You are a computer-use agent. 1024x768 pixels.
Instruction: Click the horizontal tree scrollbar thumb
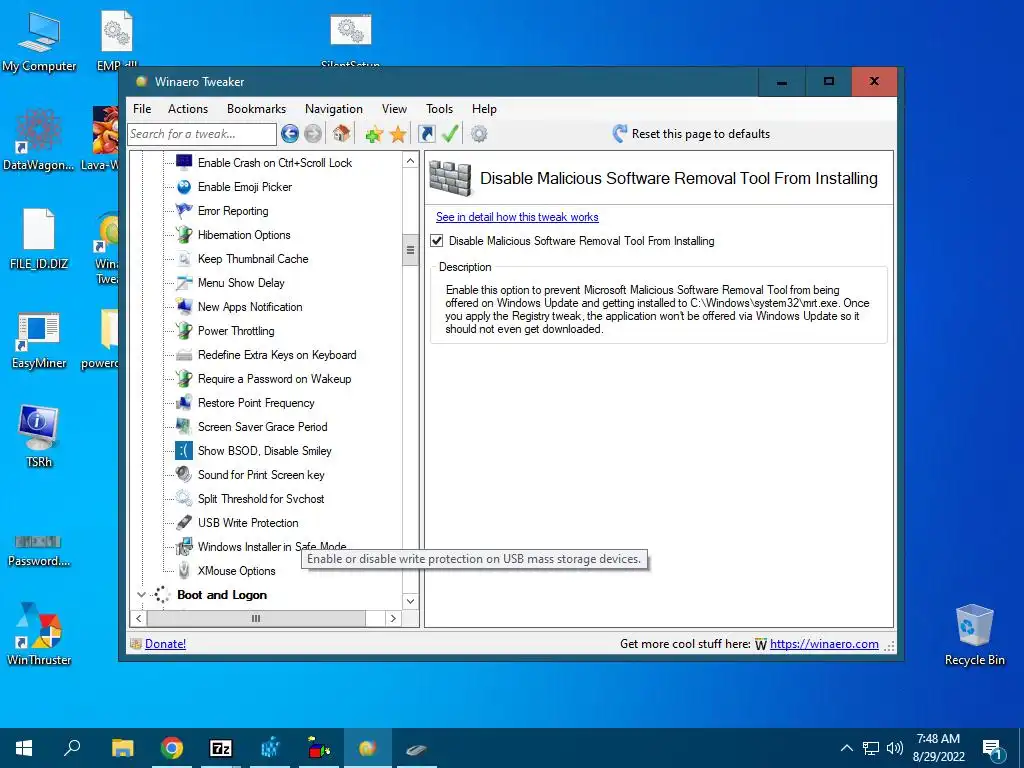coord(256,618)
